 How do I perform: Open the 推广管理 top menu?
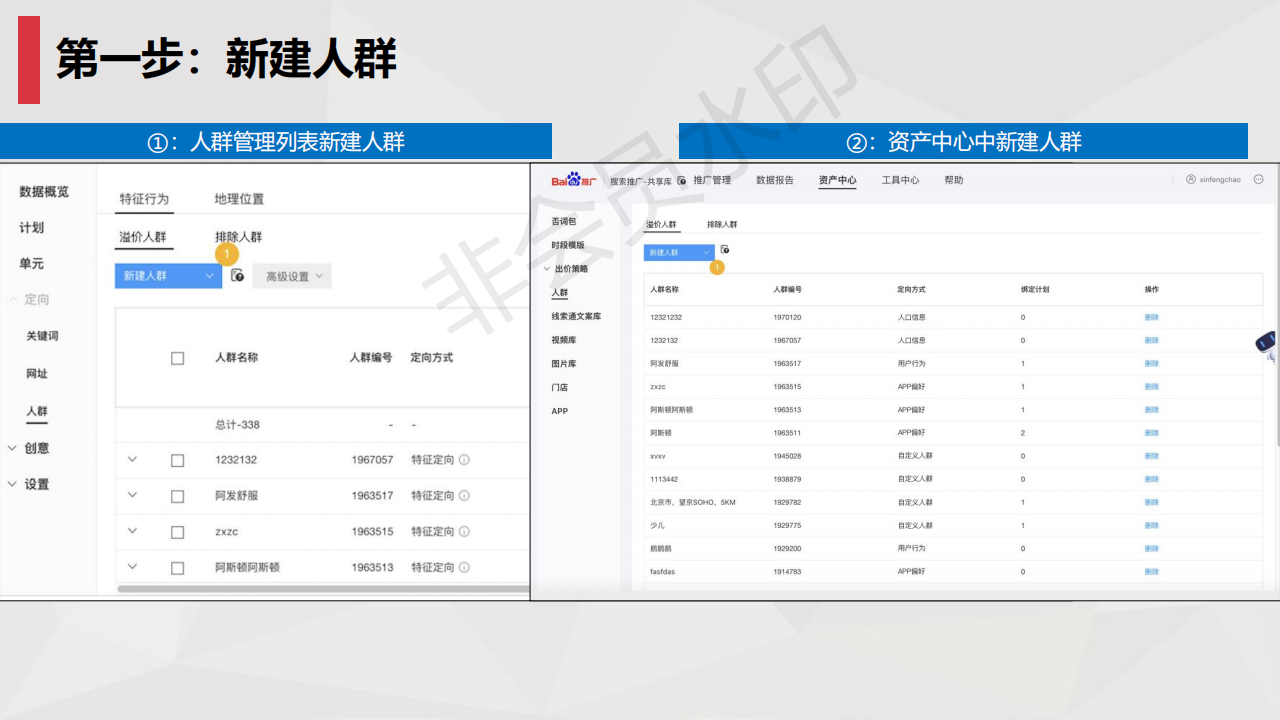click(712, 180)
